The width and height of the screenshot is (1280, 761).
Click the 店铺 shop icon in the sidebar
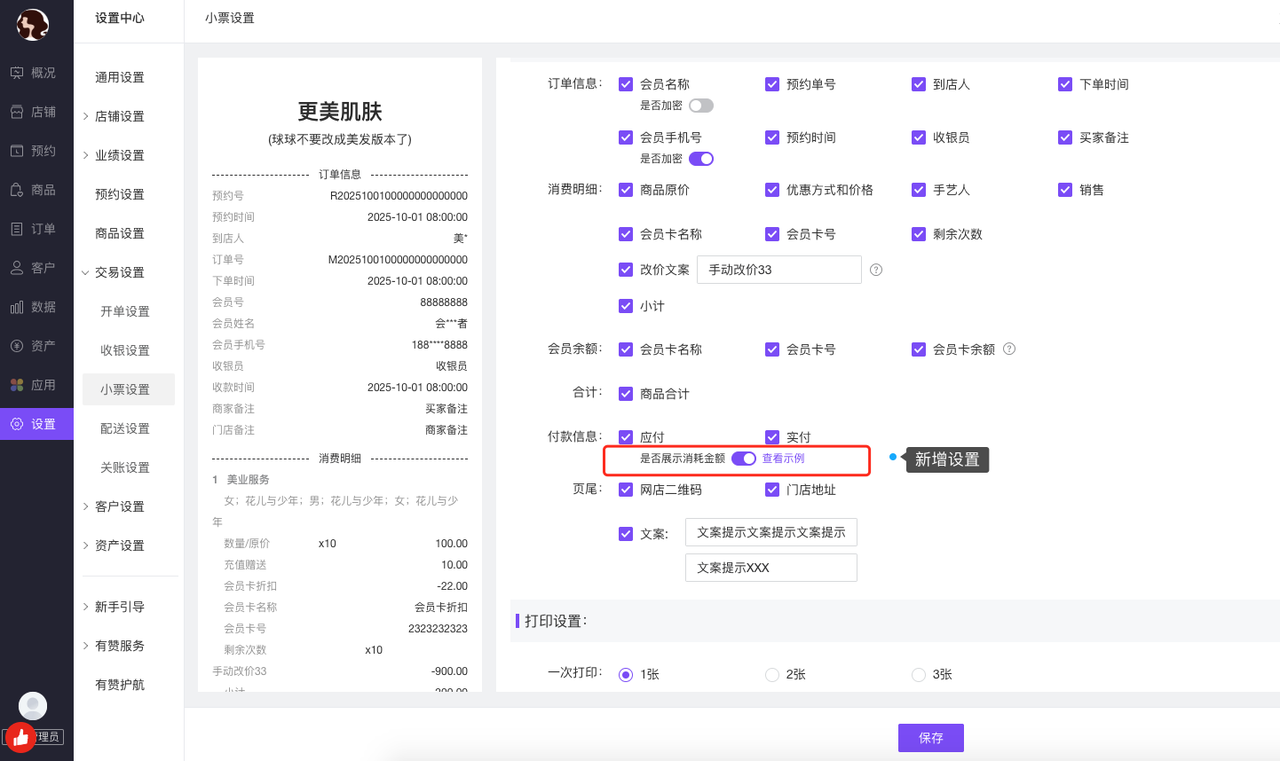point(17,112)
